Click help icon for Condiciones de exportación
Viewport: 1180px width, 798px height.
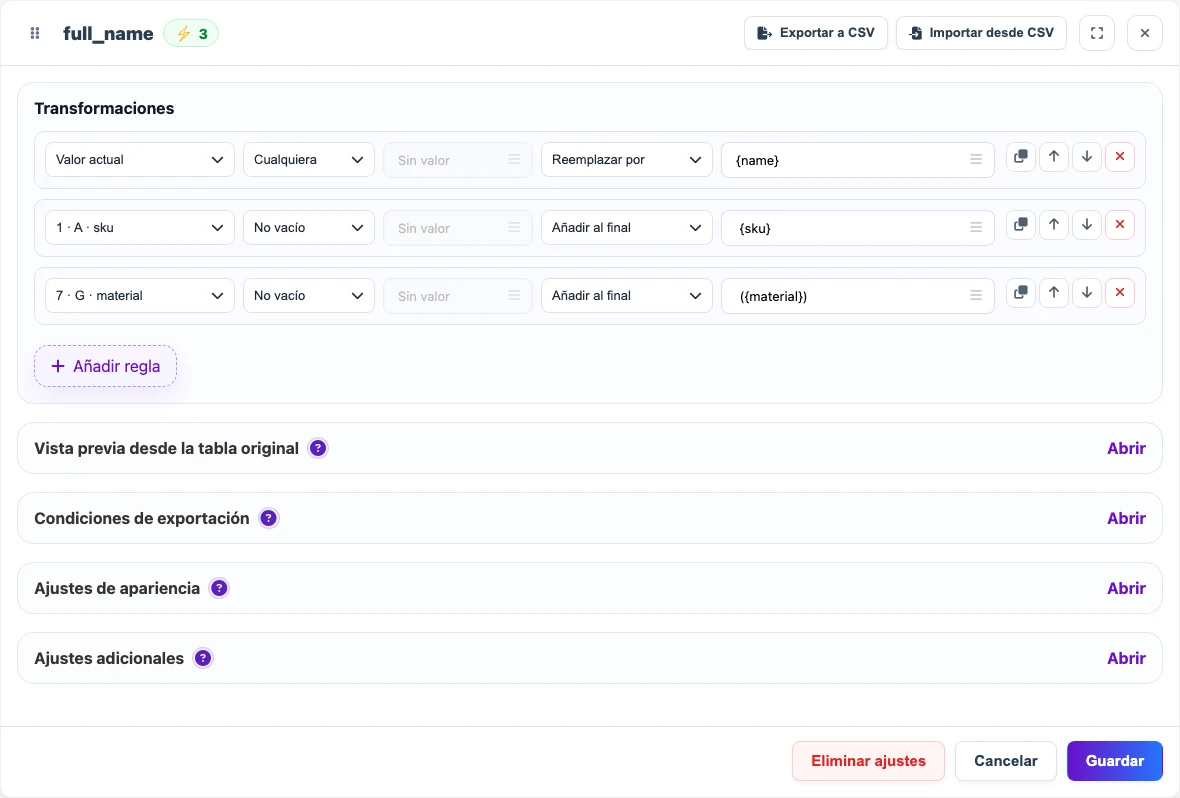[269, 518]
